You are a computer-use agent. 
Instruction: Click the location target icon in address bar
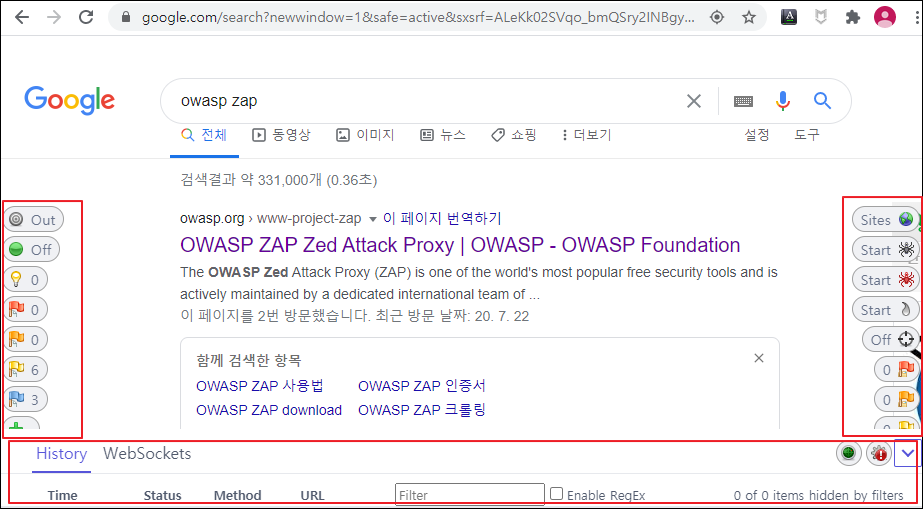[716, 18]
